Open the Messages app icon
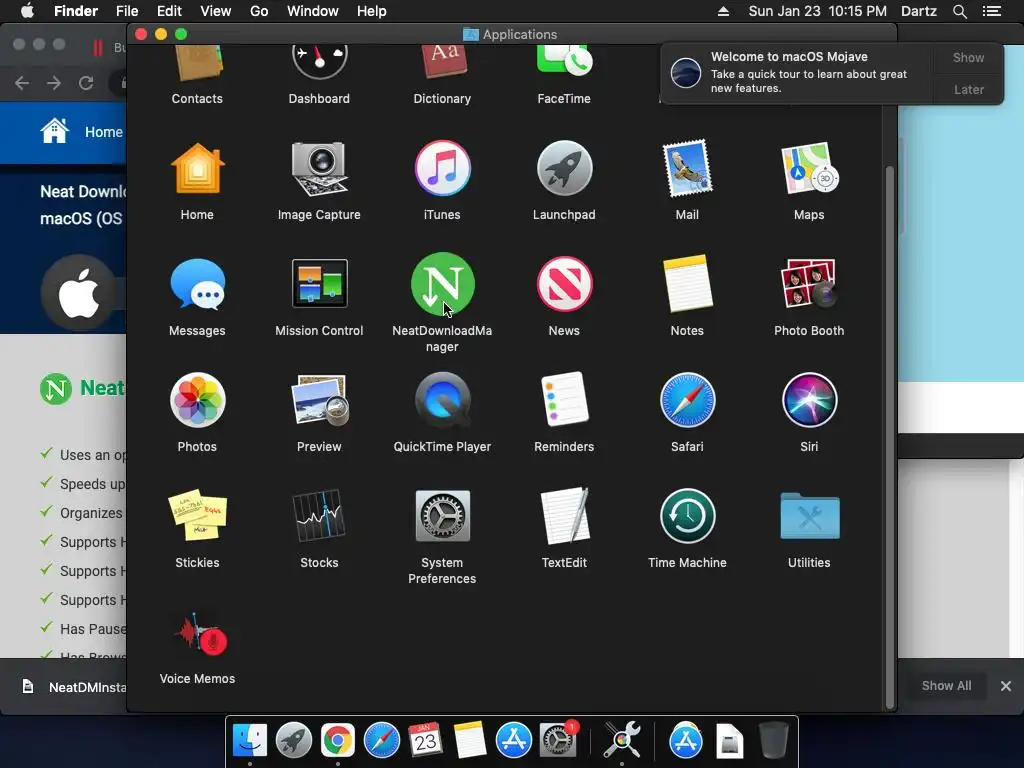 pyautogui.click(x=197, y=284)
